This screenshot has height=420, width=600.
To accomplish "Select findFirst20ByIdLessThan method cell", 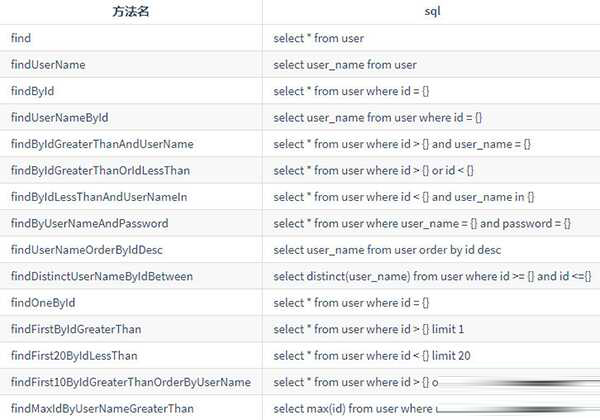I will coord(74,355).
